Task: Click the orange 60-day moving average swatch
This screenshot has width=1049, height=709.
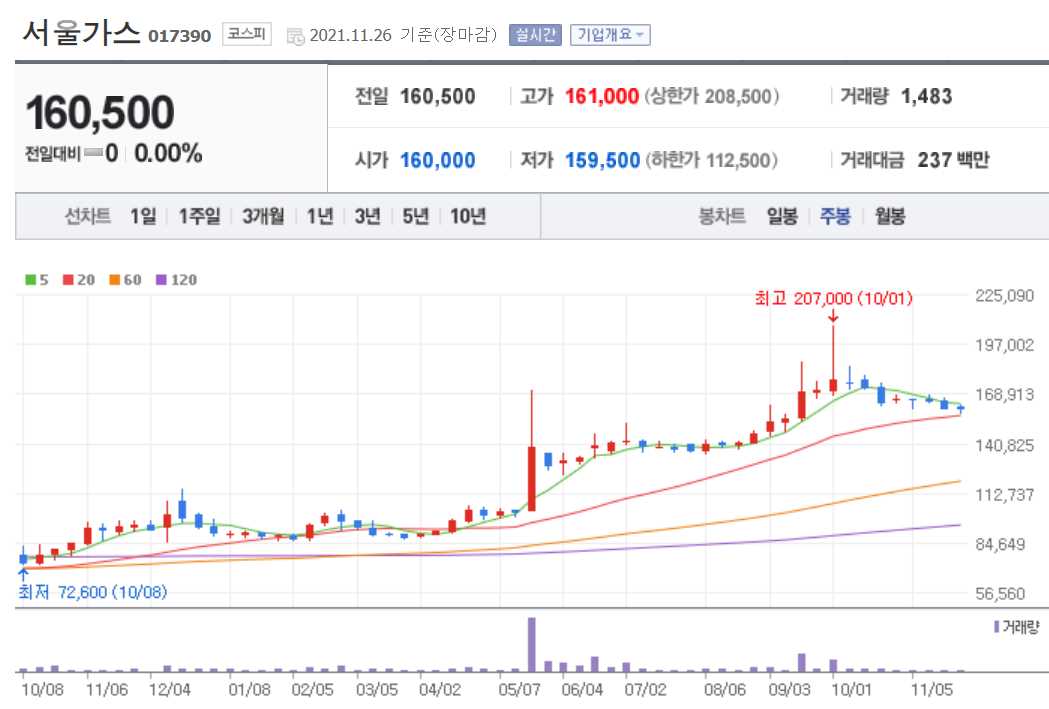Action: (x=113, y=280)
